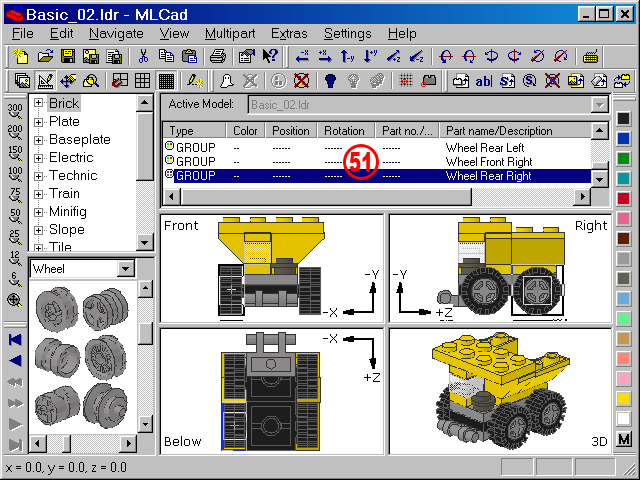The image size is (640, 480).
Task: Pick the red color swatch
Action: pyautogui.click(x=623, y=198)
